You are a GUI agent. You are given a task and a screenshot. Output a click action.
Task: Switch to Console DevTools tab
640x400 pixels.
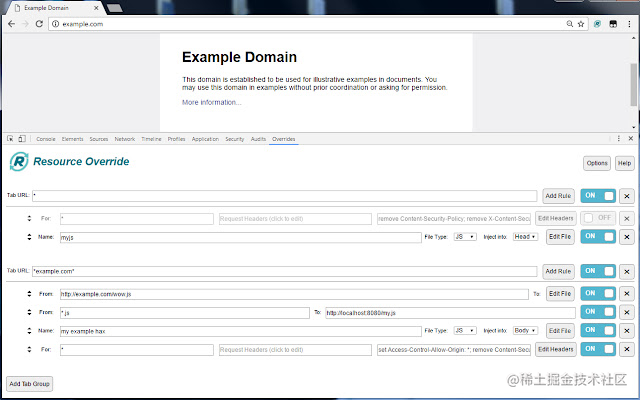click(46, 139)
